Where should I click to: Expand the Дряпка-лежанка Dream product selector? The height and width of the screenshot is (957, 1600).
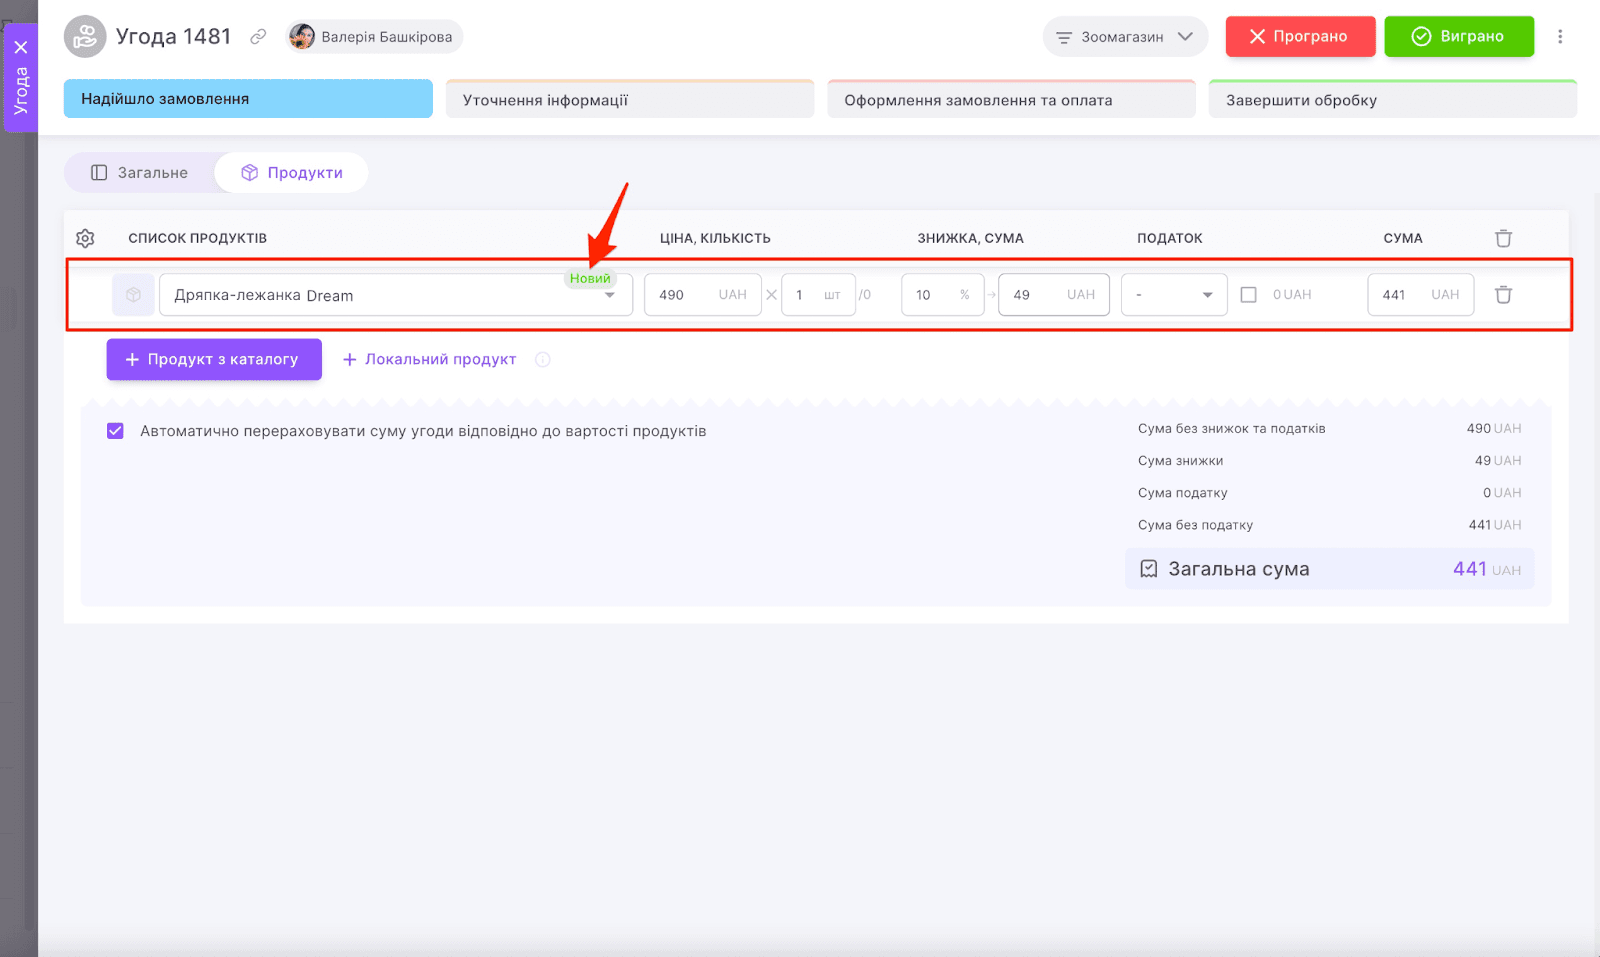tap(609, 295)
